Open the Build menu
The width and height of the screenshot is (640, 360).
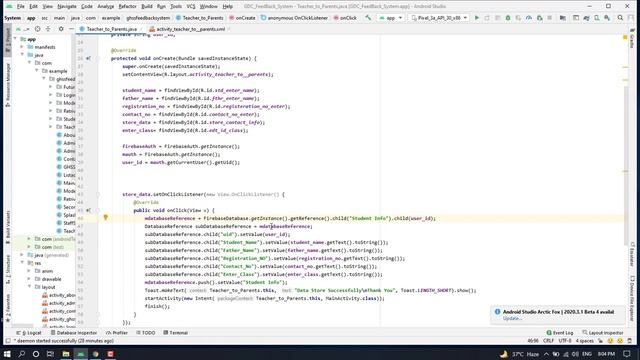[x=147, y=7]
